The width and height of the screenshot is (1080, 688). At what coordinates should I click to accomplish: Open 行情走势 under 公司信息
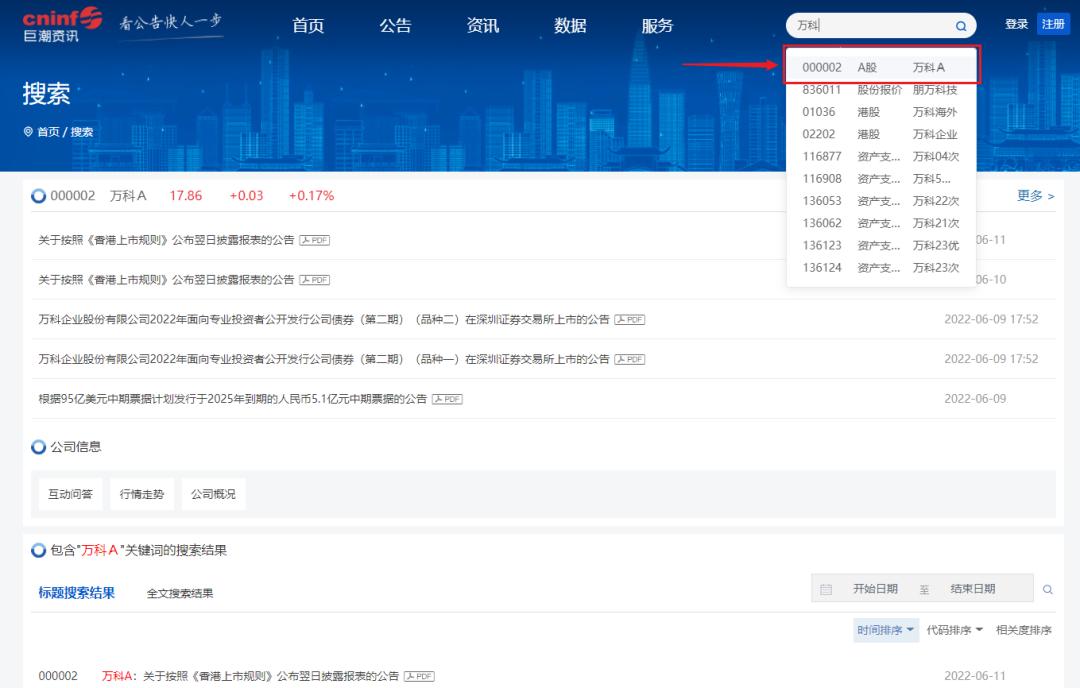point(142,493)
